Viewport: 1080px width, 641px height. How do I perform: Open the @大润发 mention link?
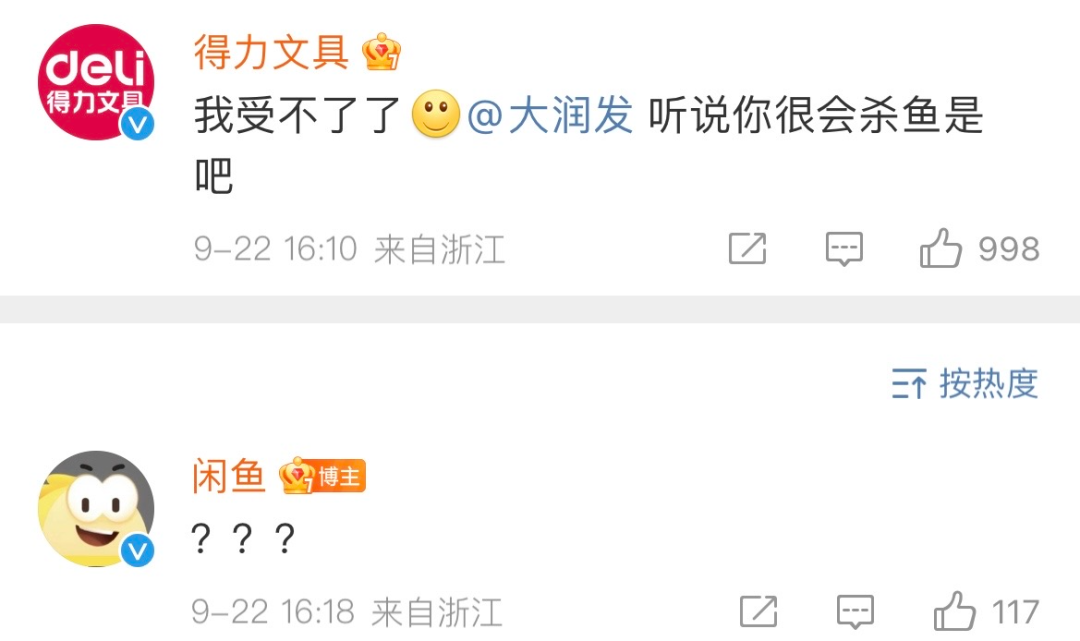(550, 115)
